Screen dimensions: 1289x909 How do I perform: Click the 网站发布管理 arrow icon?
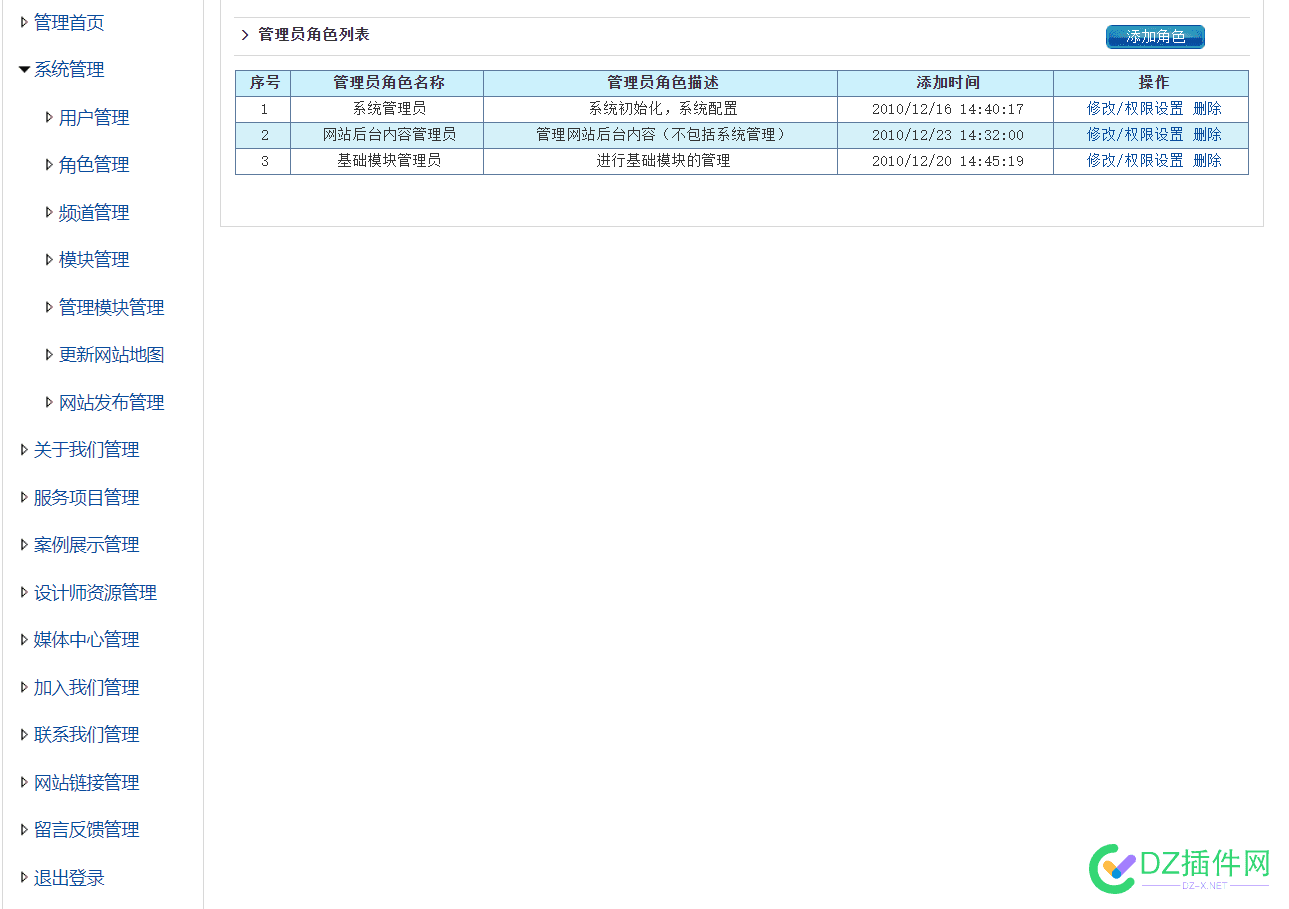(x=49, y=402)
